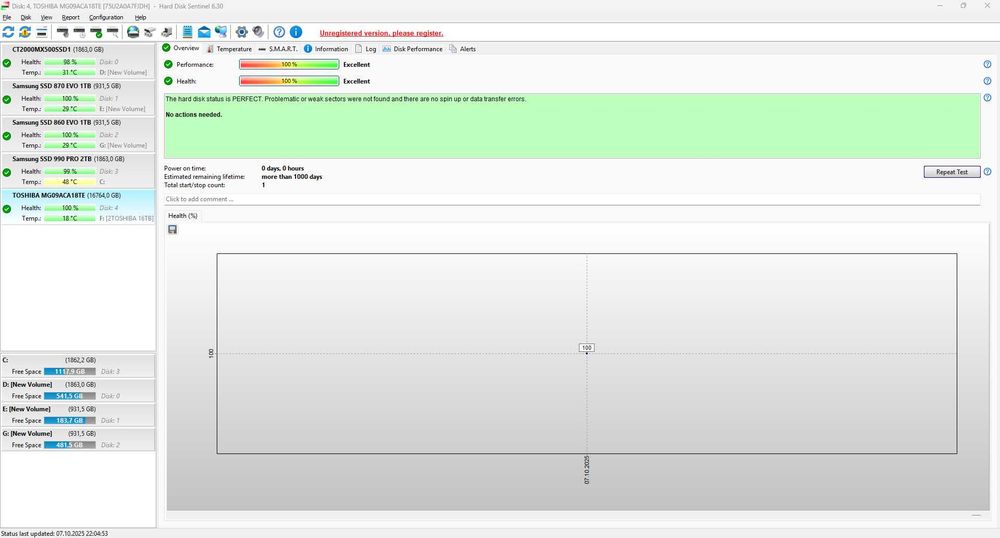Select the CT2000MX500SSD1 disk entry

point(78,61)
